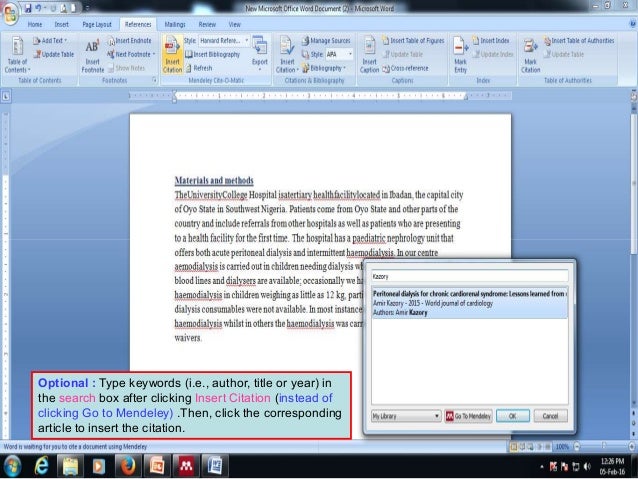Open the Mendeley Export button

point(260,53)
